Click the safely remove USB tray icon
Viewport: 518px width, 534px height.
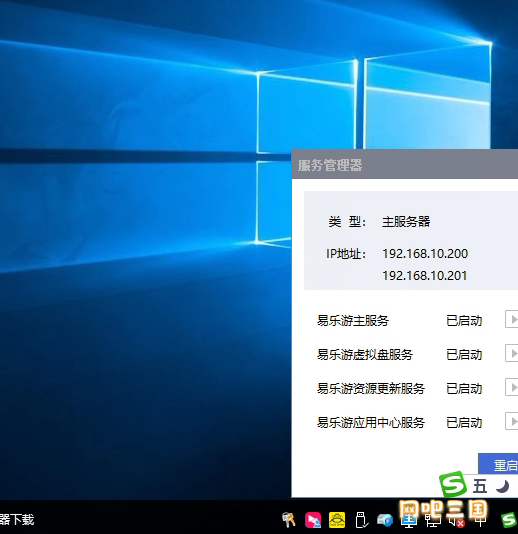coord(361,520)
